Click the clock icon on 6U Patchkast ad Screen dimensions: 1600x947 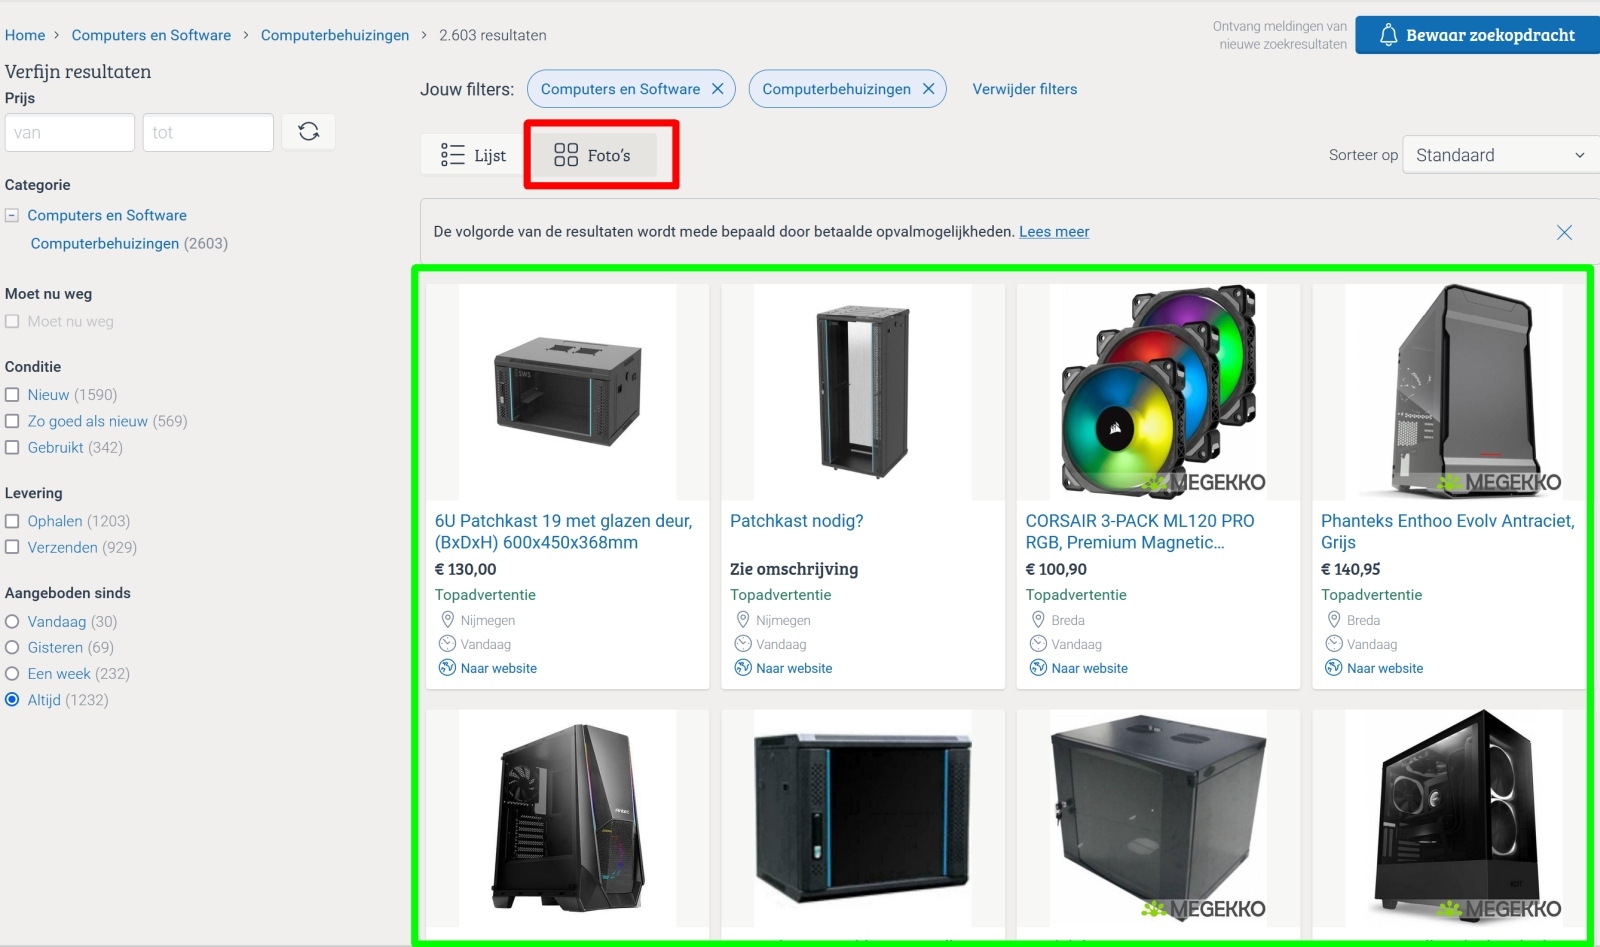[447, 644]
